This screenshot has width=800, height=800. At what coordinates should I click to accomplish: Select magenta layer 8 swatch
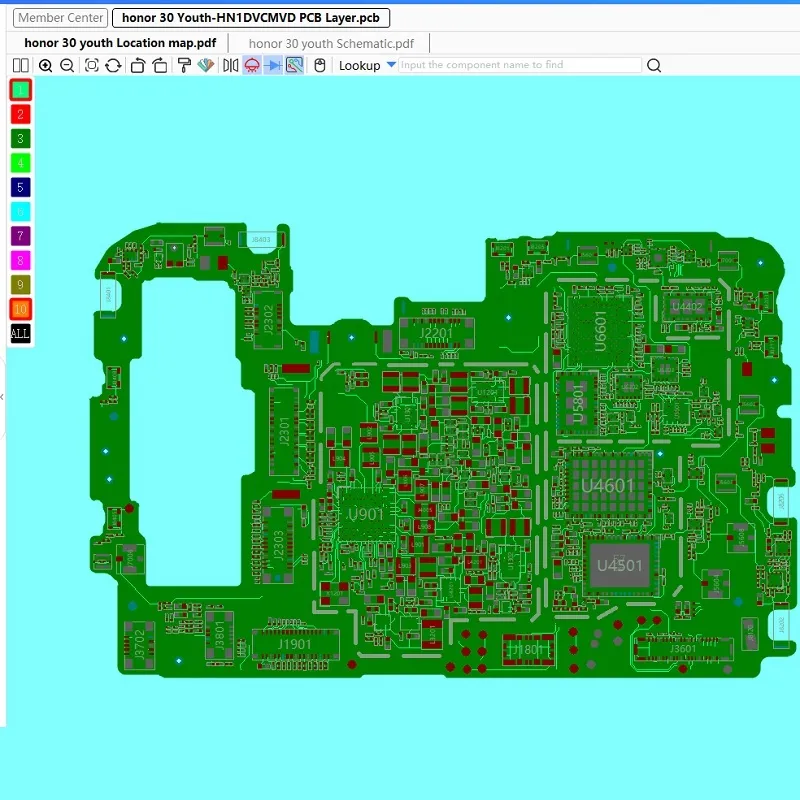click(x=20, y=260)
